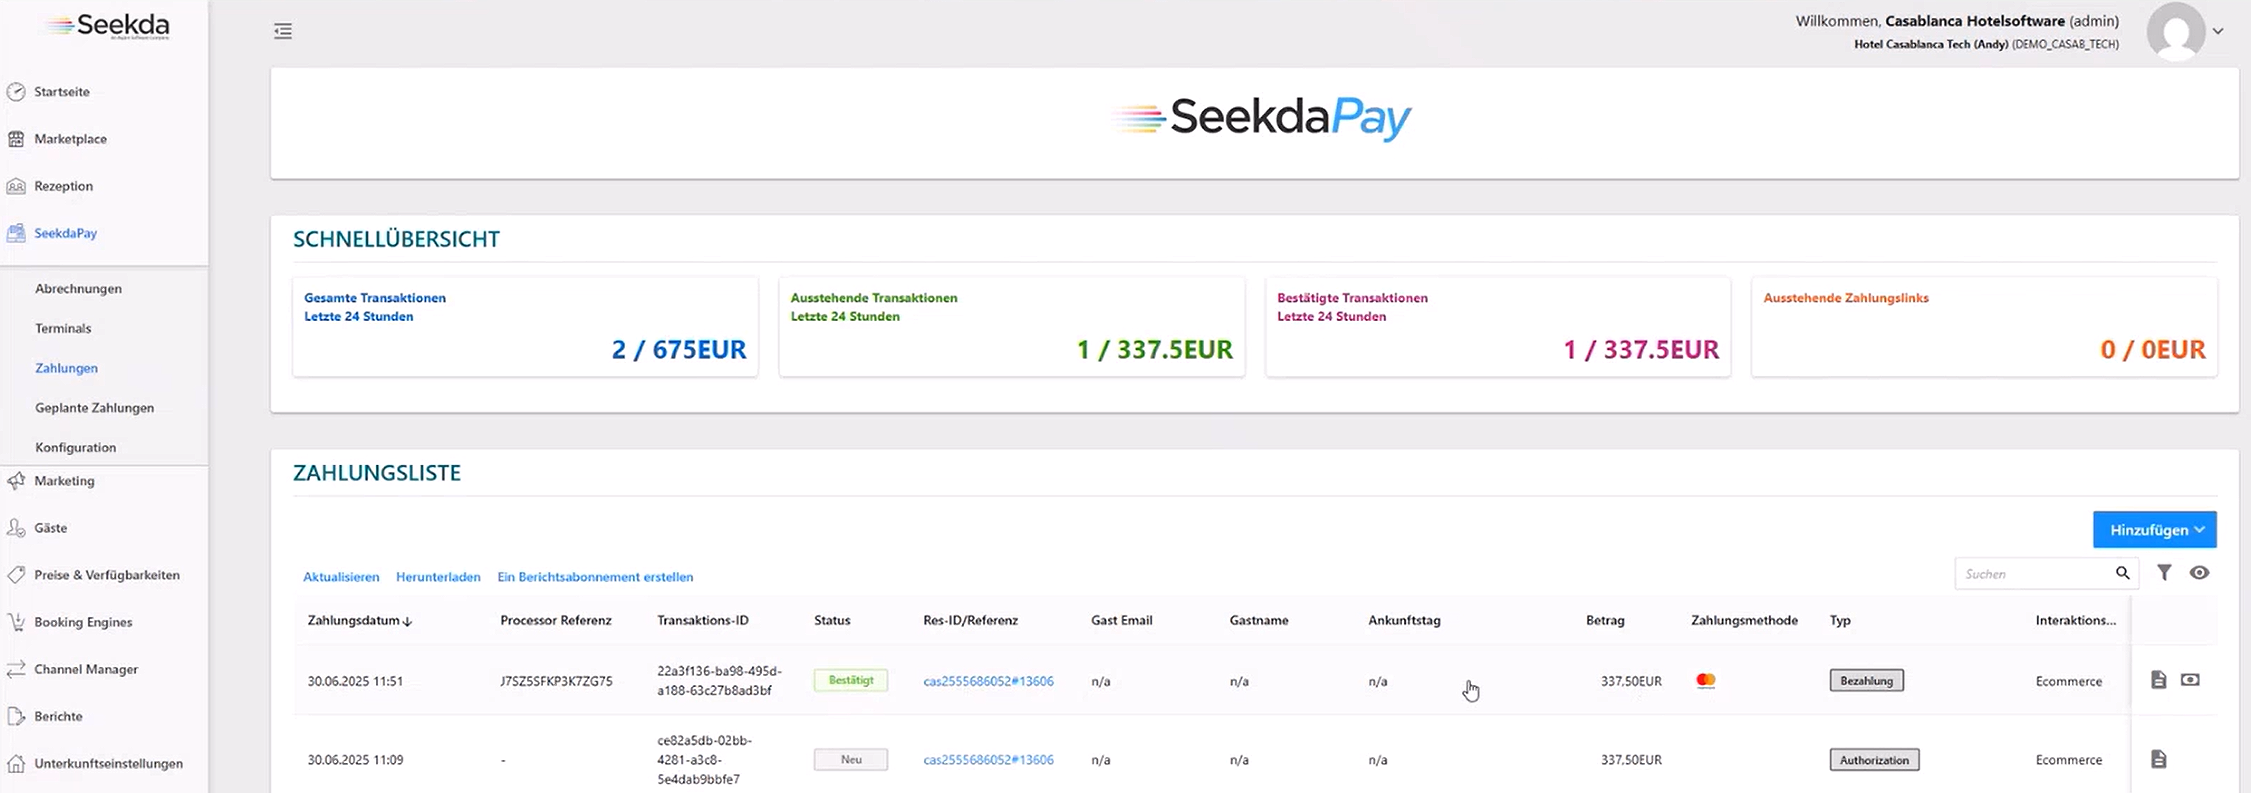2251x793 pixels.
Task: Open details document icon for 11:09 payment
Action: 2158,760
